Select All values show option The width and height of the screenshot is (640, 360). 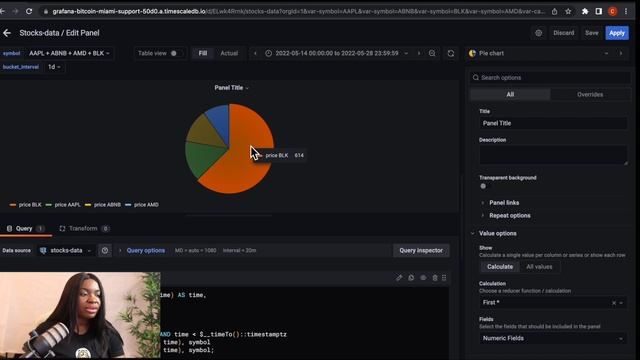(539, 267)
